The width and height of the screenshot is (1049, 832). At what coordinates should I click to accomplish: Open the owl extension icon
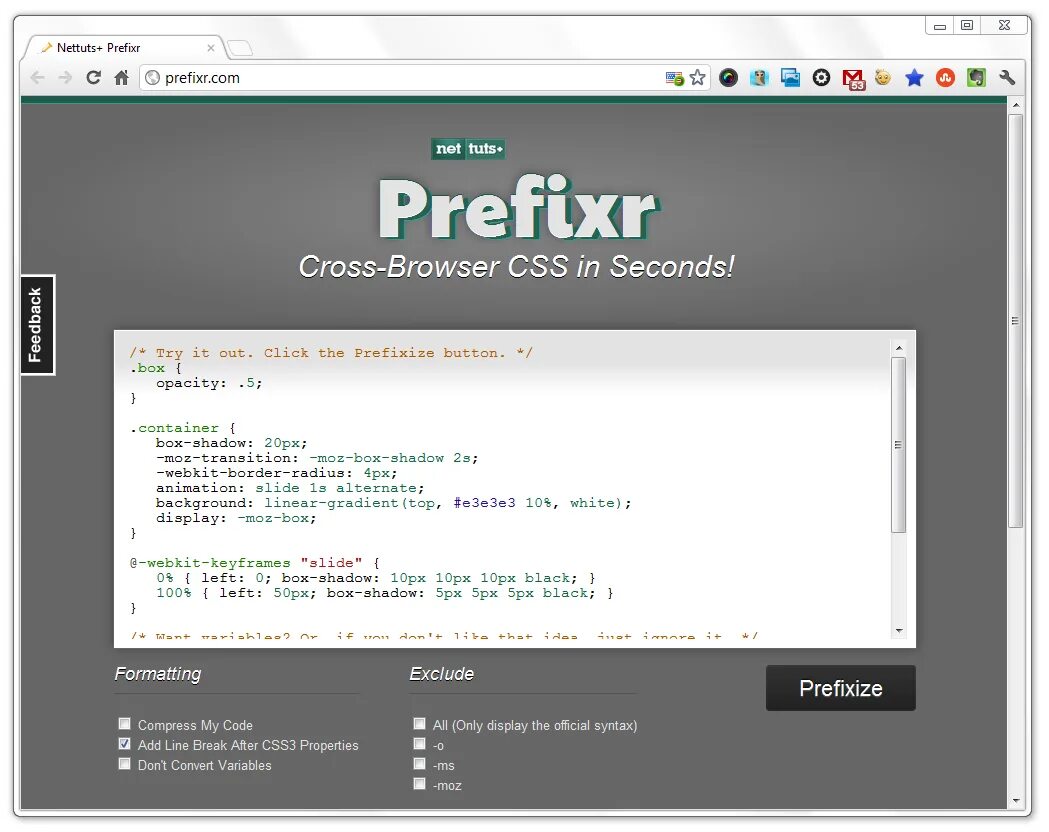point(759,78)
